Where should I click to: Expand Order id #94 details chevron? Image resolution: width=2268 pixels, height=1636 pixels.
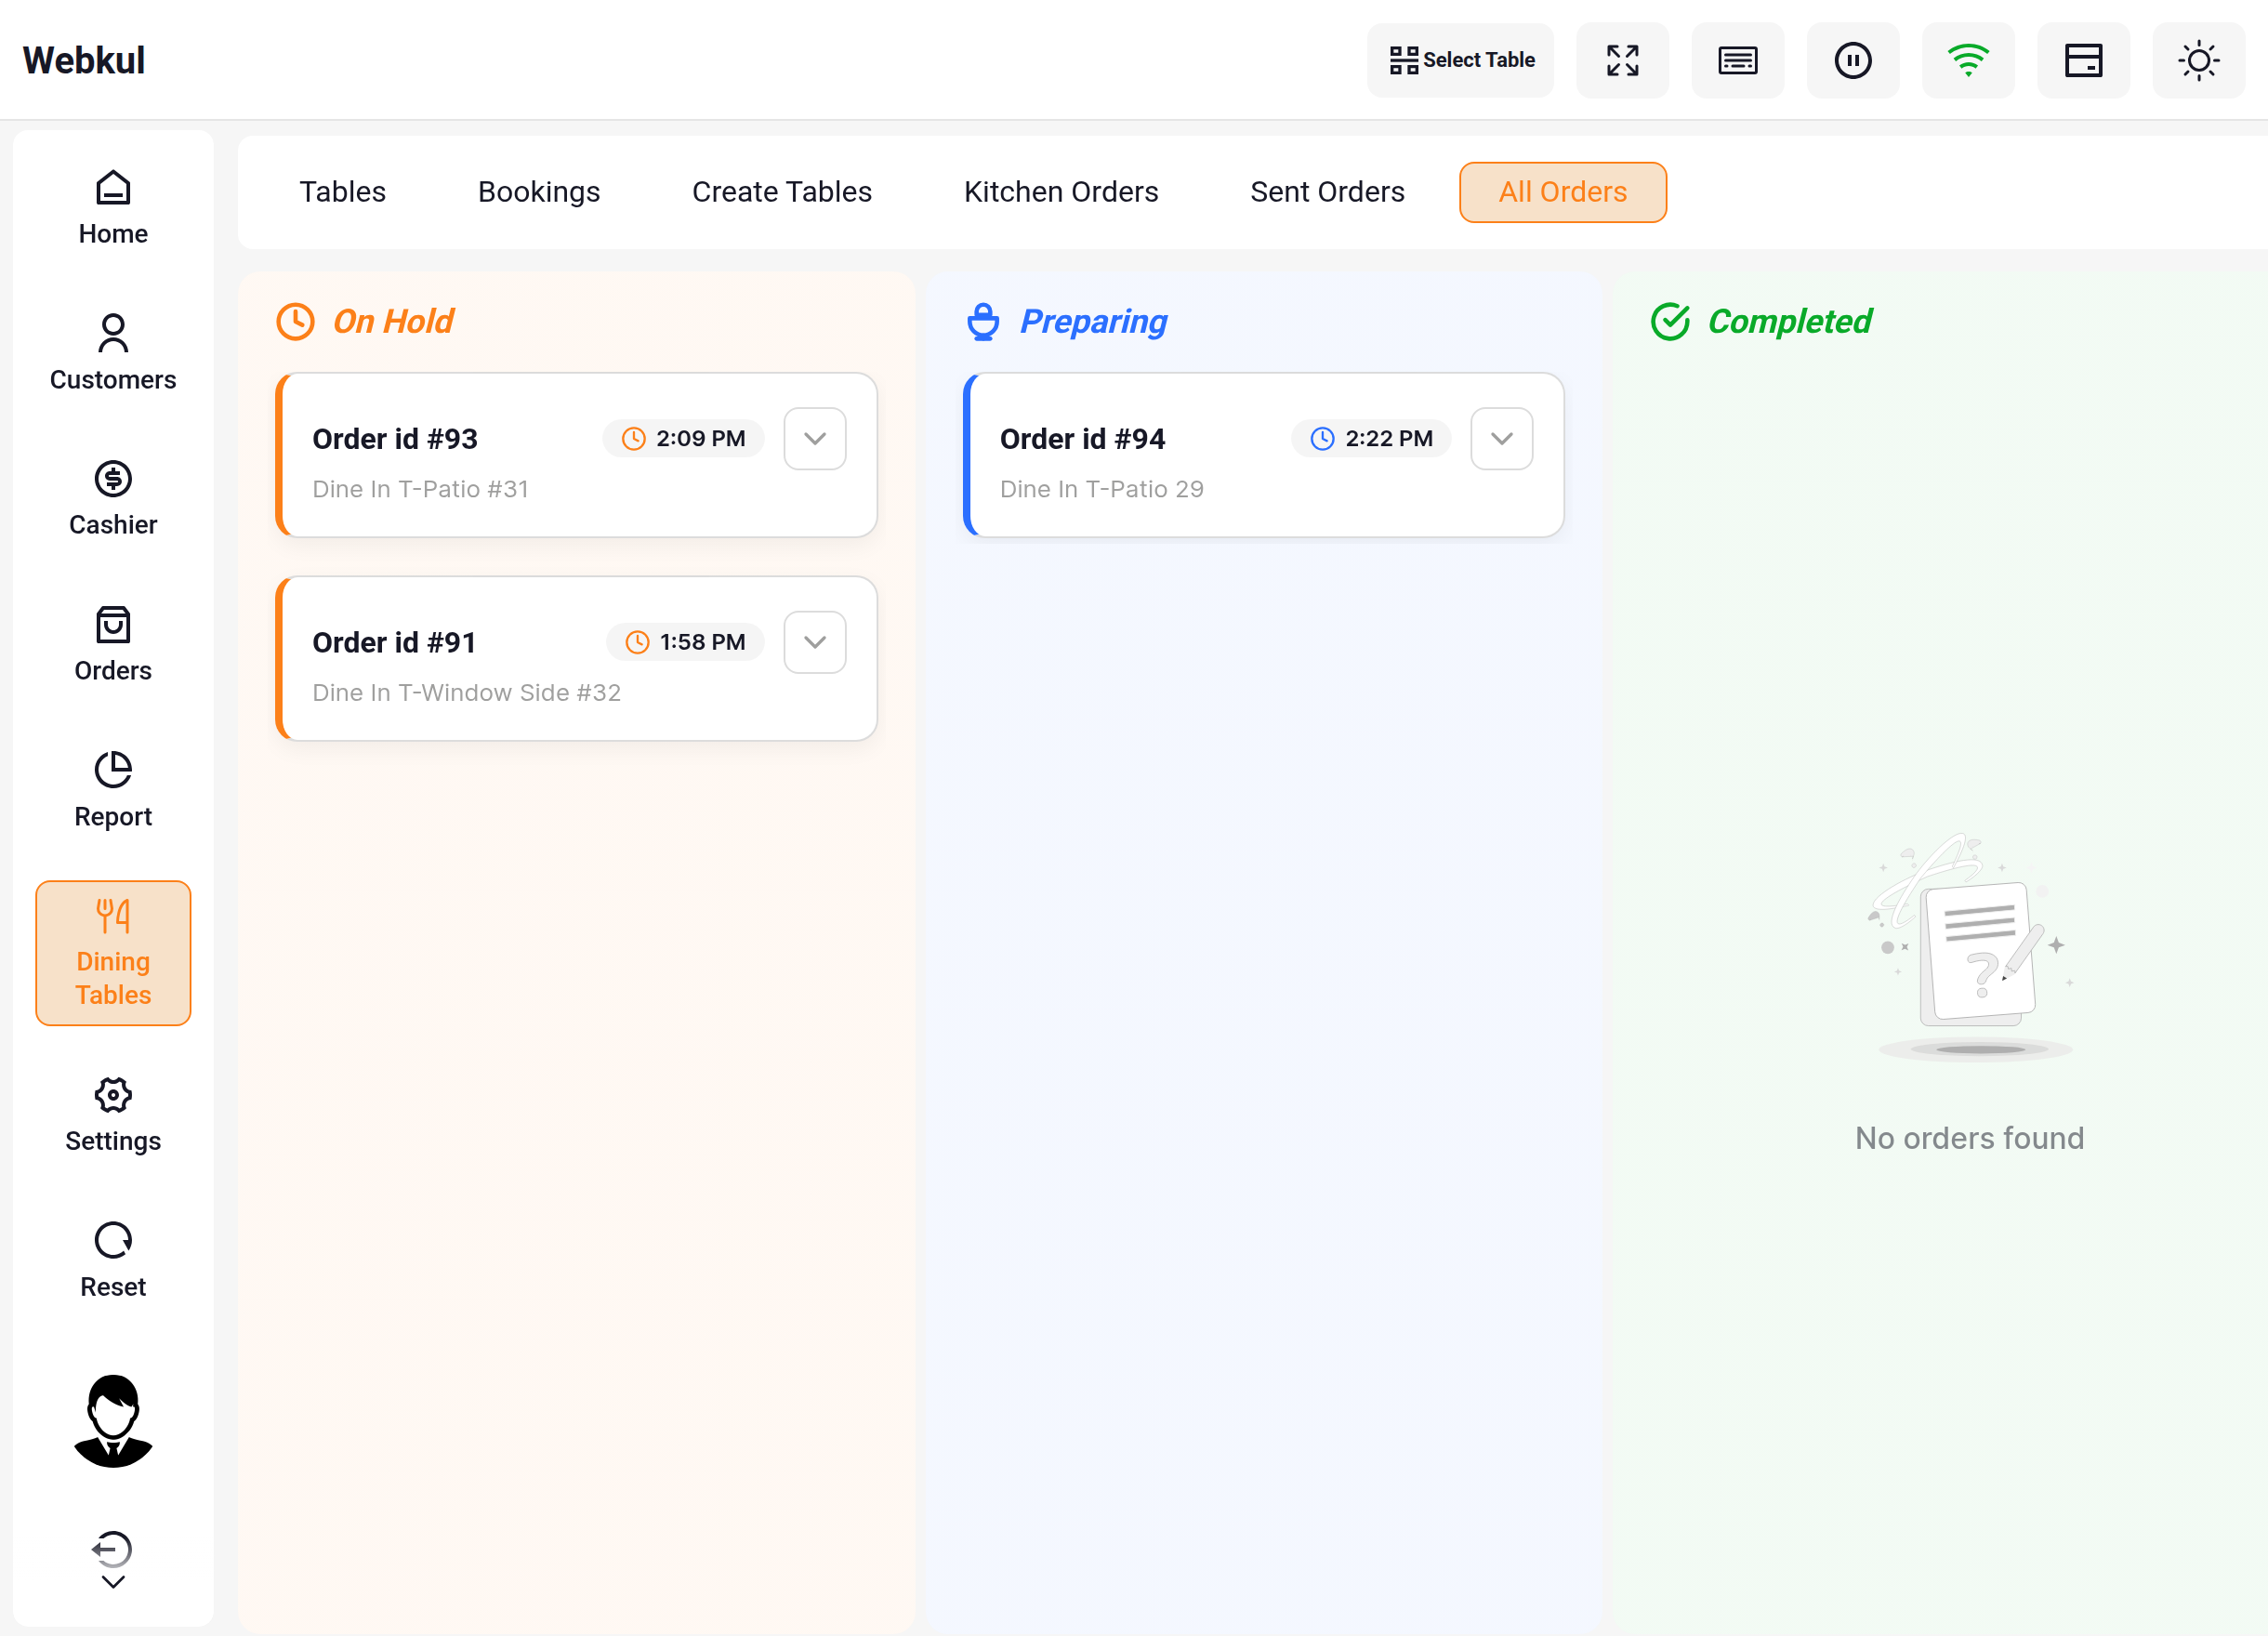[1502, 439]
